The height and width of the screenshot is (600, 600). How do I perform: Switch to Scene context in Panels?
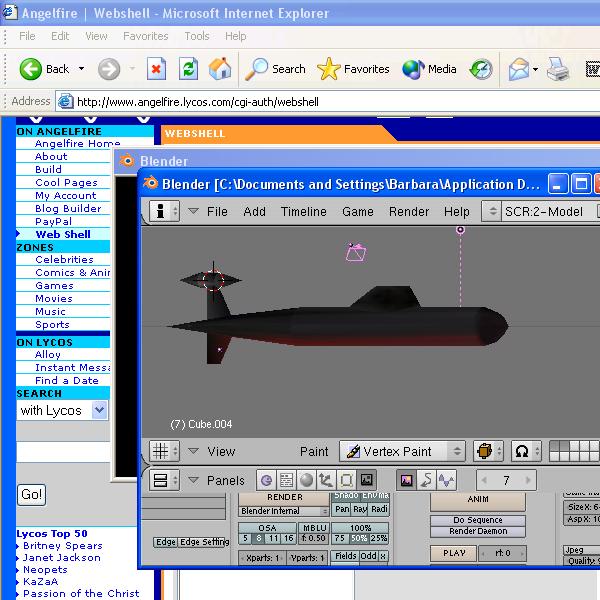pos(366,480)
